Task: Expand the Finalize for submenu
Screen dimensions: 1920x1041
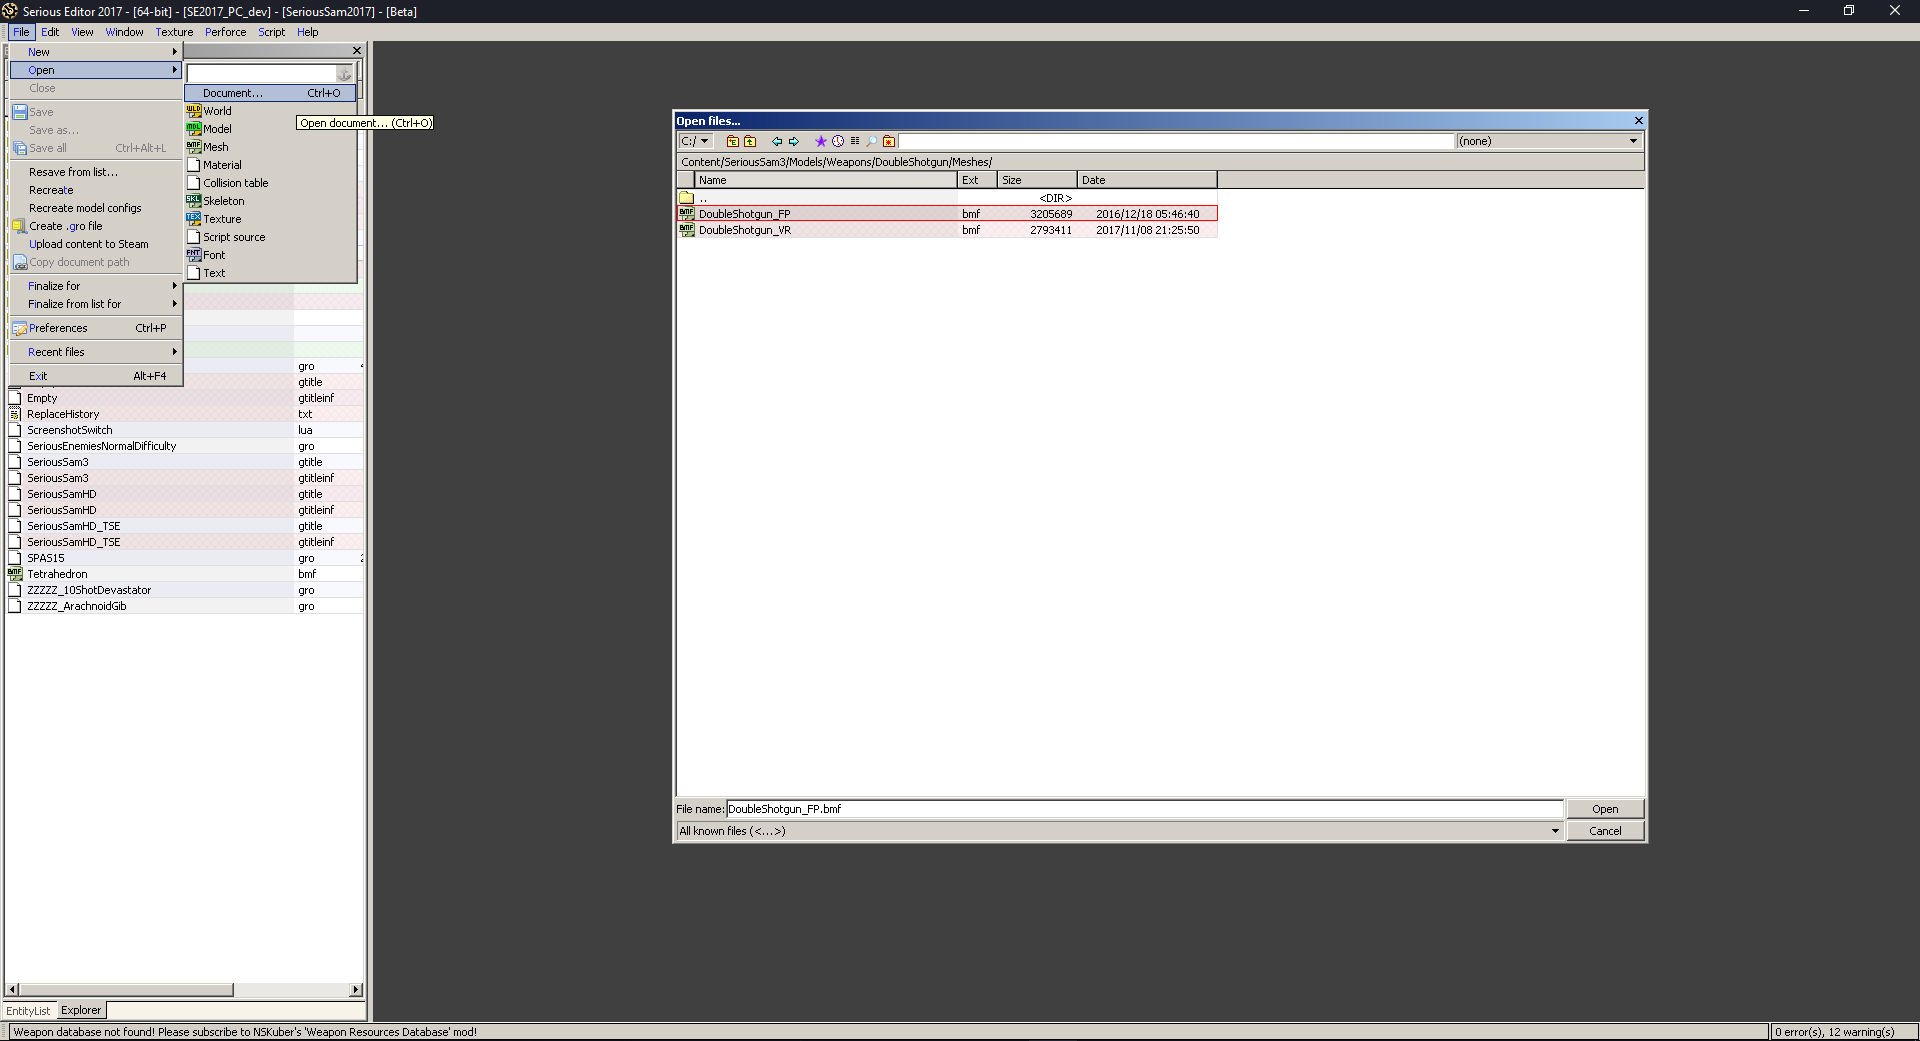Action: (x=96, y=286)
